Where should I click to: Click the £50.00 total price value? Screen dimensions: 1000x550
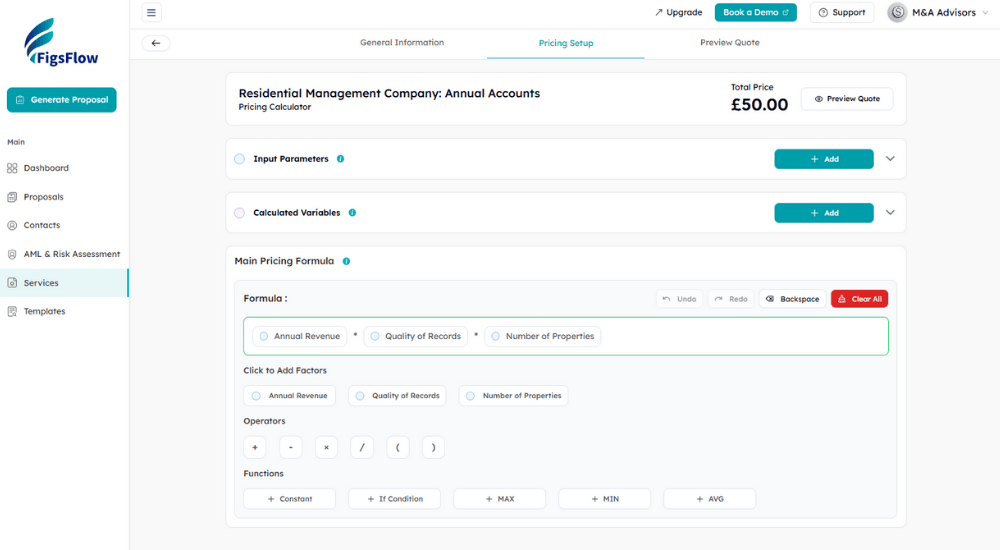tap(759, 105)
